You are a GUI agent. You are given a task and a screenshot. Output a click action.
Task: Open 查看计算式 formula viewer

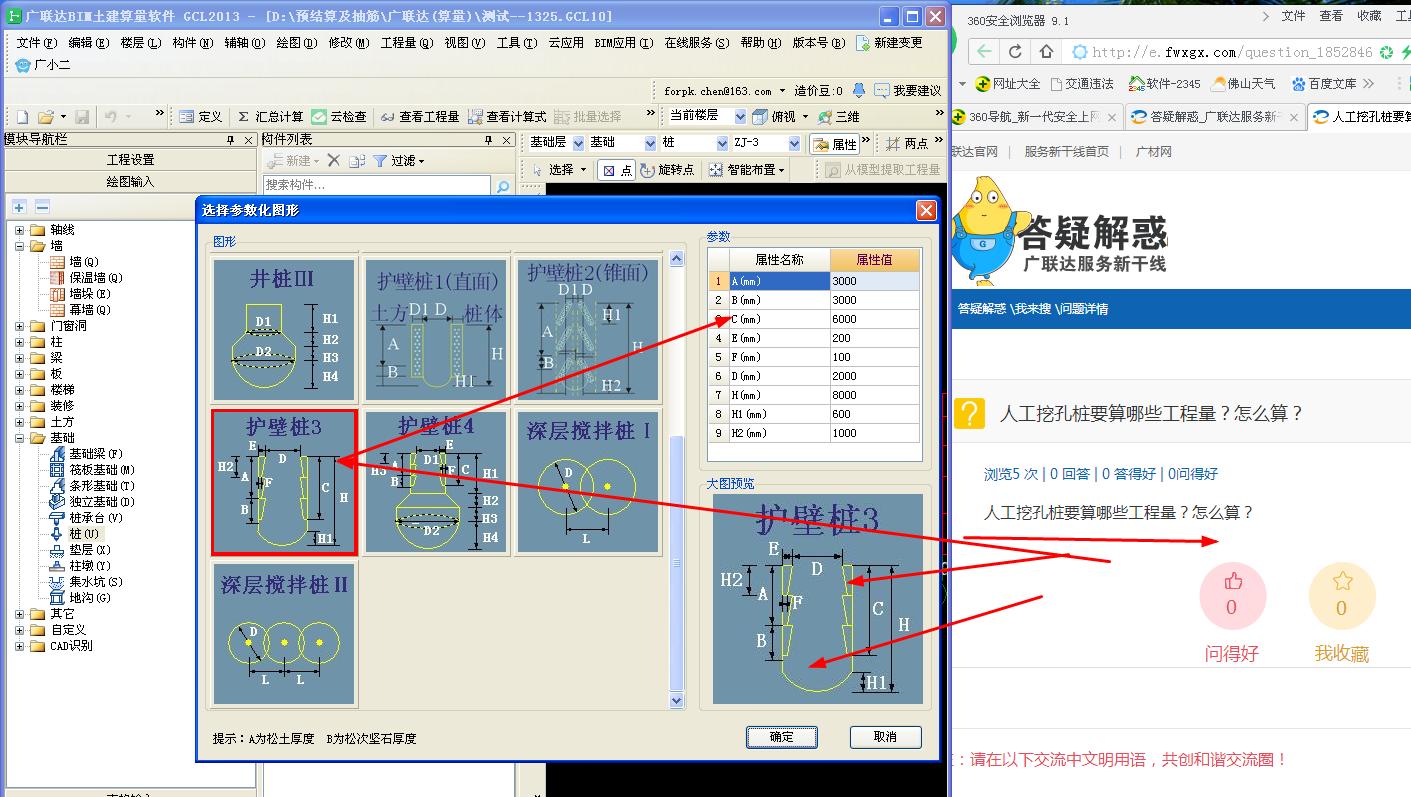point(507,117)
